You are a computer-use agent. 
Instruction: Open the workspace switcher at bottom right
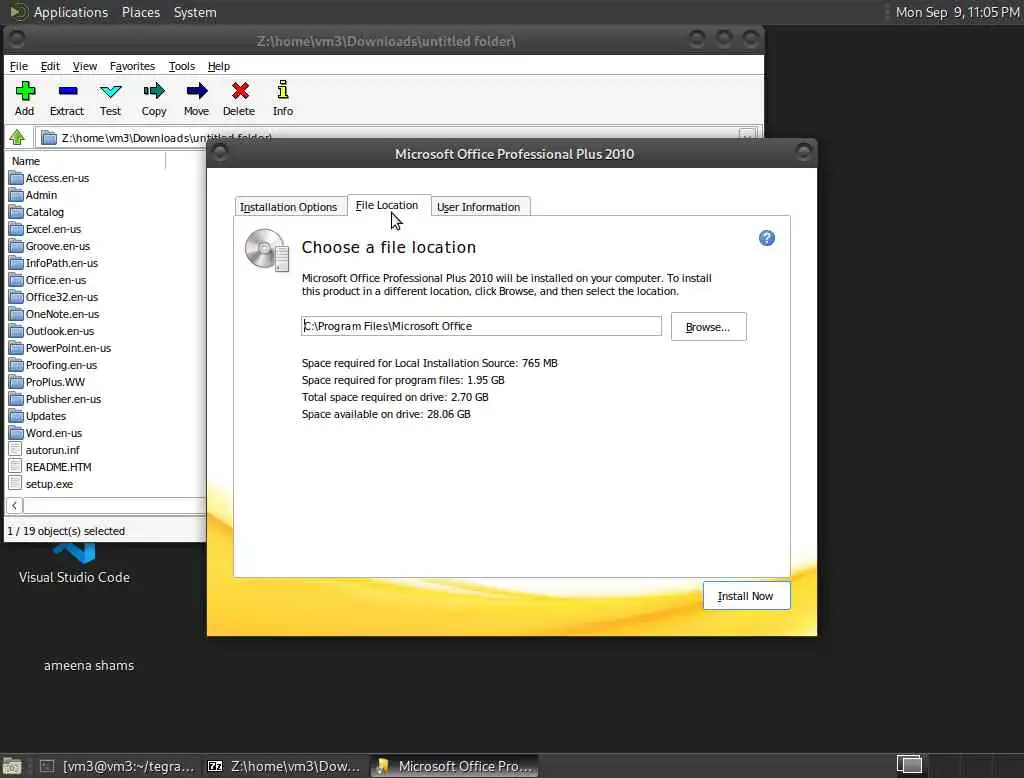[909, 764]
